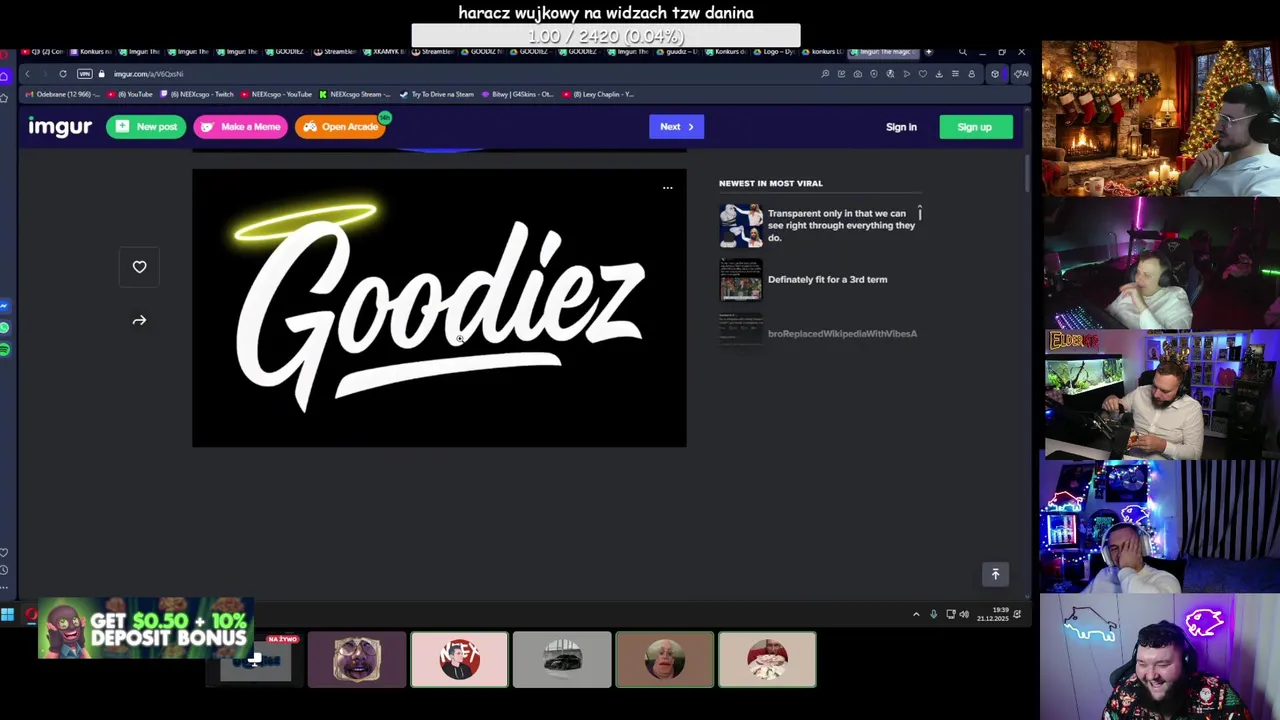This screenshot has width=1280, height=720.
Task: Click the New post button
Action: click(146, 127)
